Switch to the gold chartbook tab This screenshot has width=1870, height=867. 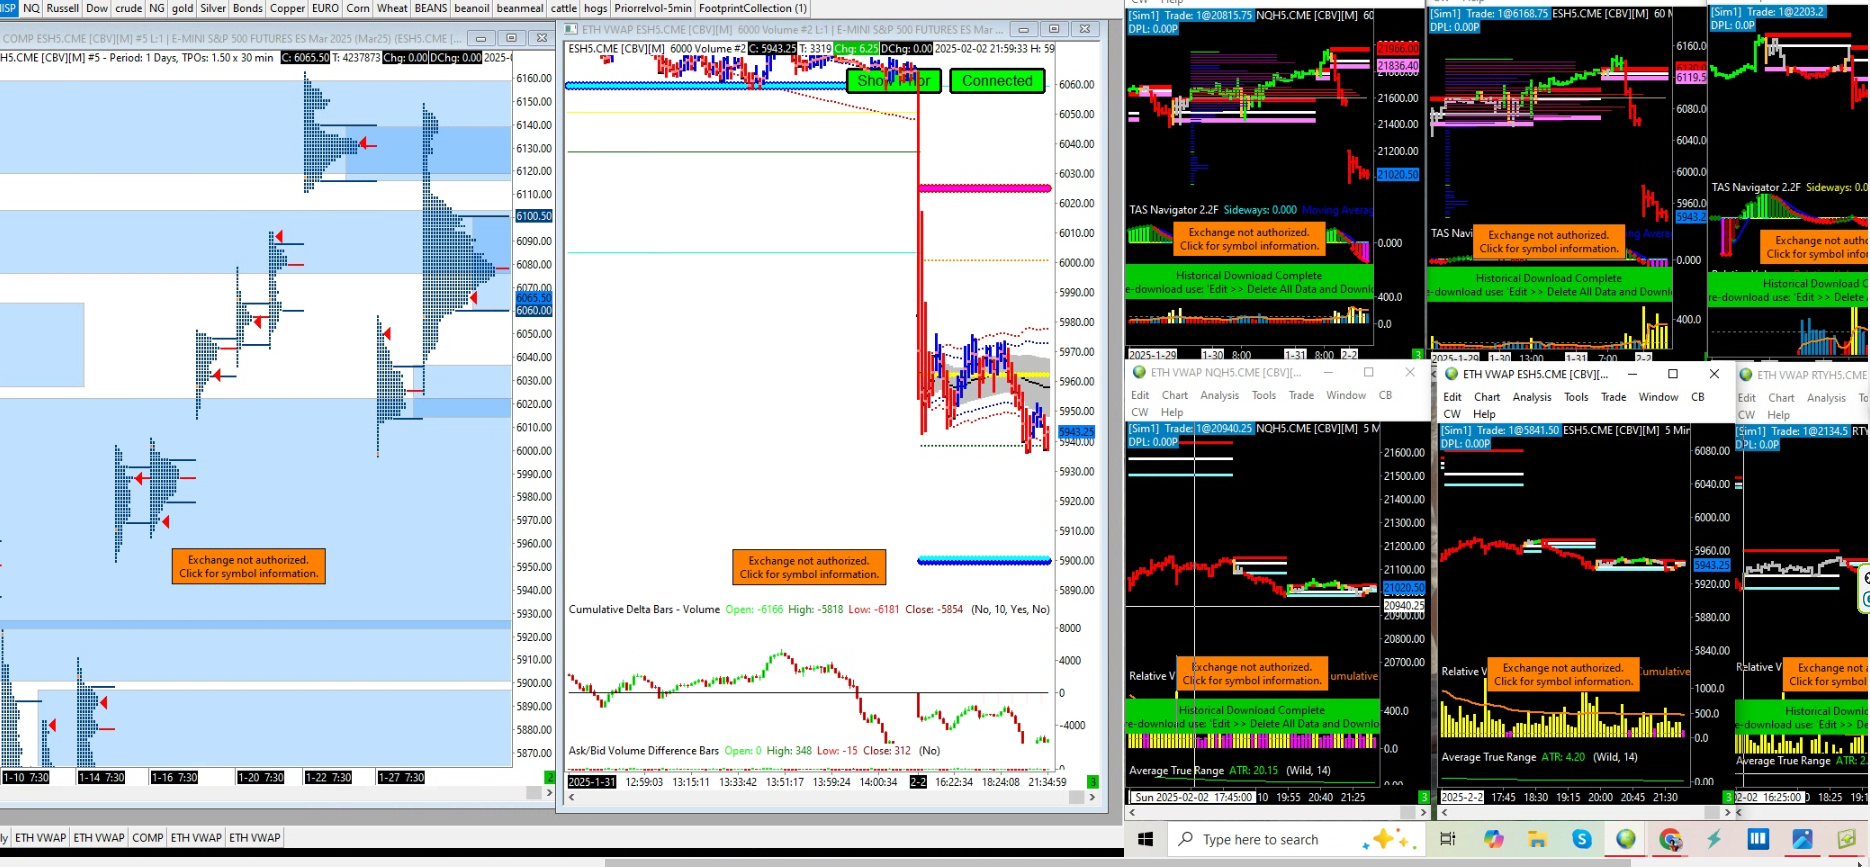point(182,8)
